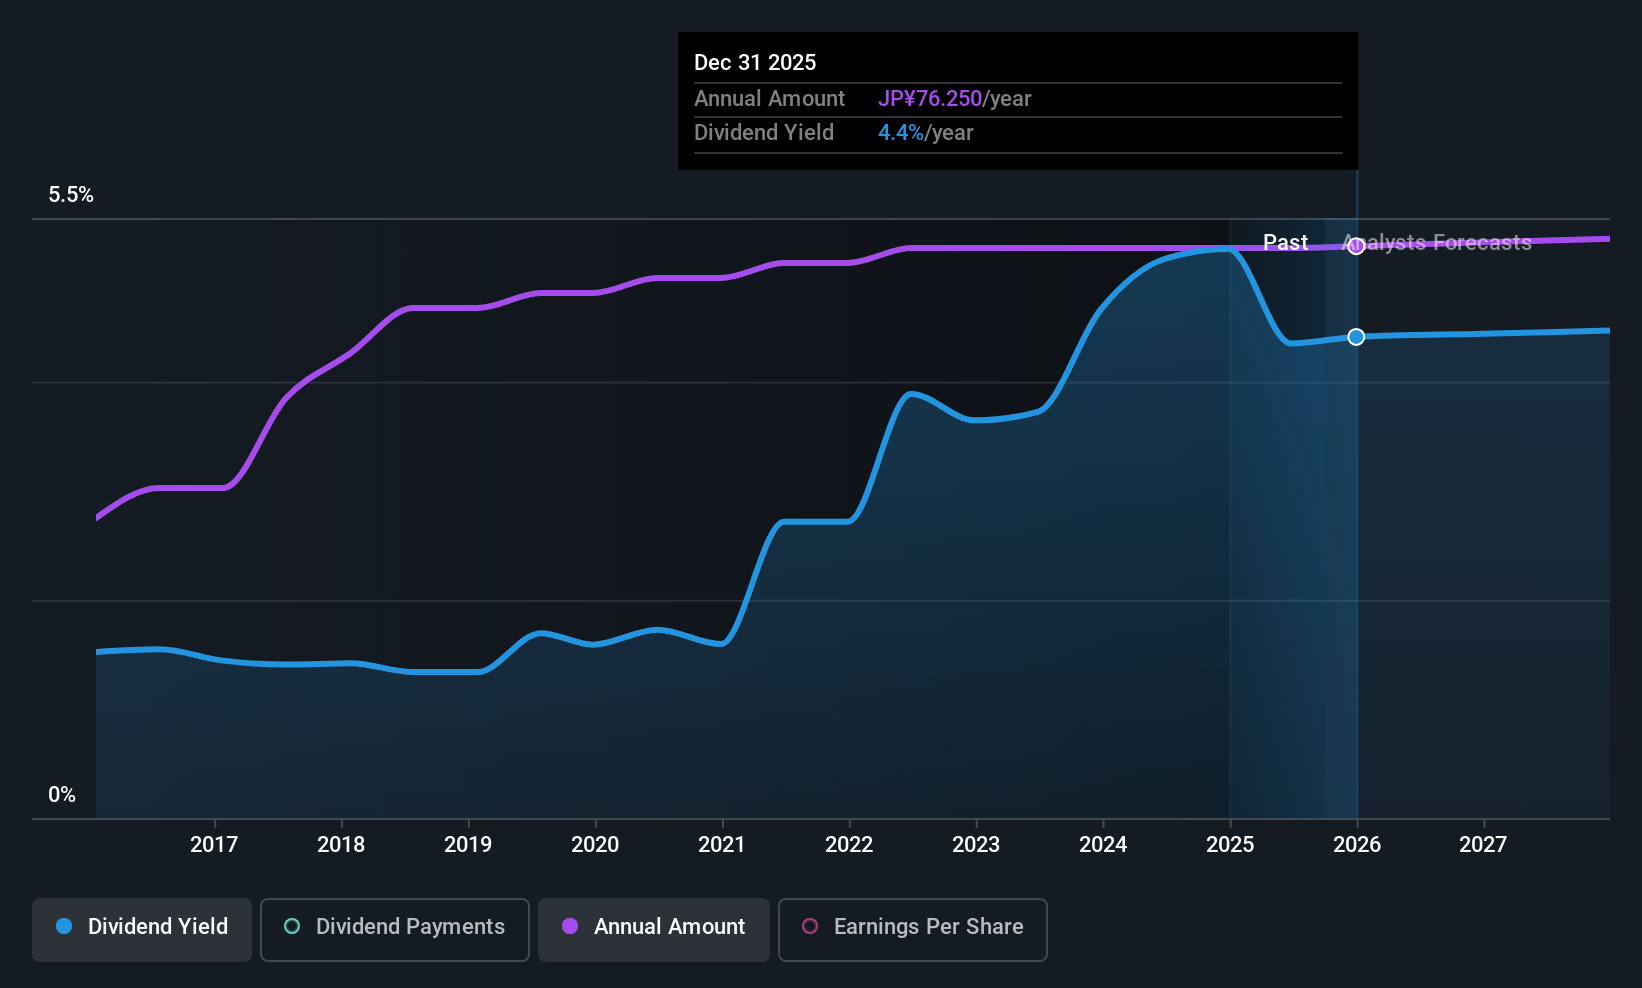The width and height of the screenshot is (1642, 988).
Task: Click the 2017 x-axis label
Action: (214, 844)
